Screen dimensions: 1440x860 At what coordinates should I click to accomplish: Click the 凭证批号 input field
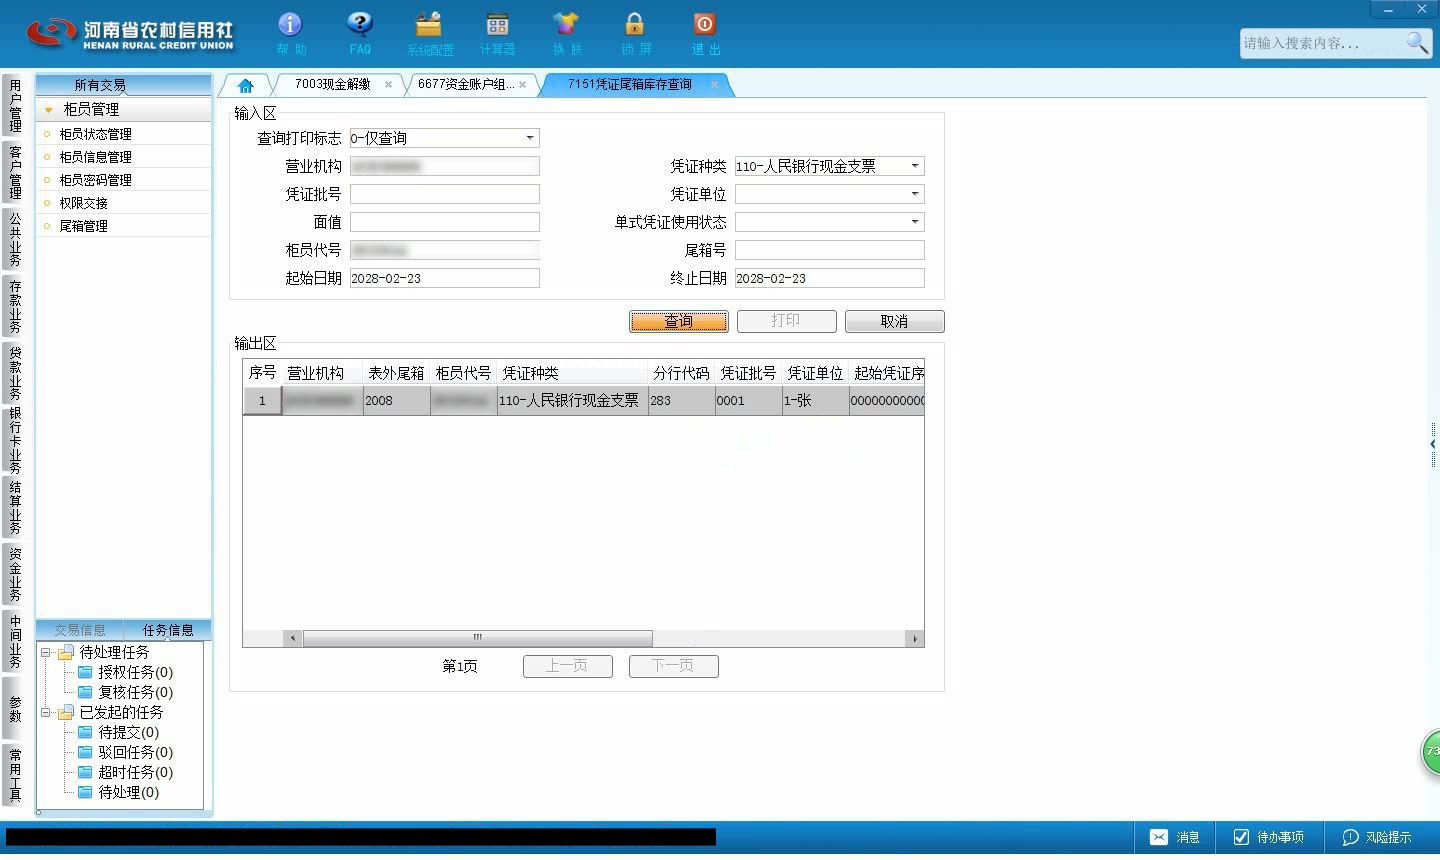pos(444,194)
